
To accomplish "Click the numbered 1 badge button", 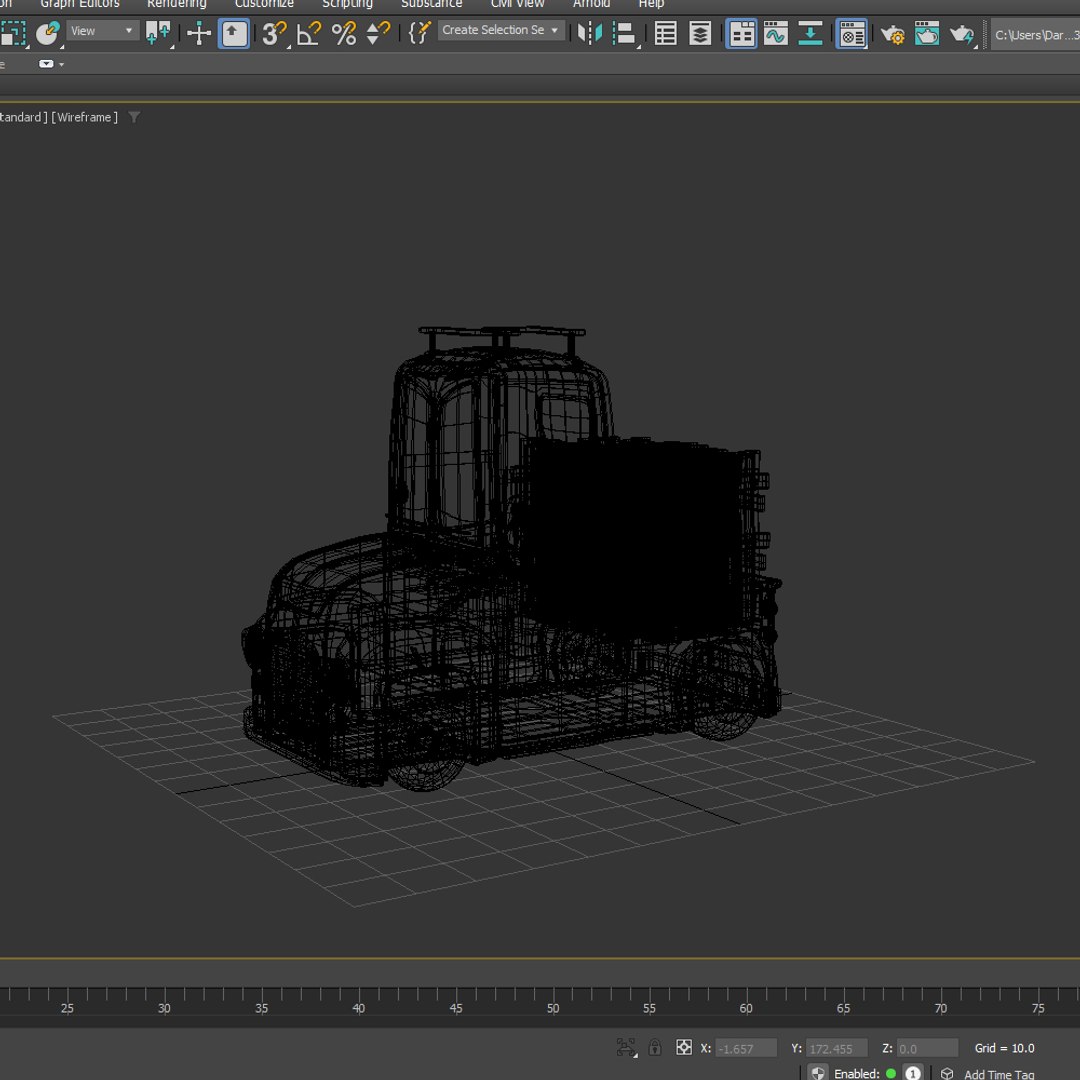I will (913, 1073).
